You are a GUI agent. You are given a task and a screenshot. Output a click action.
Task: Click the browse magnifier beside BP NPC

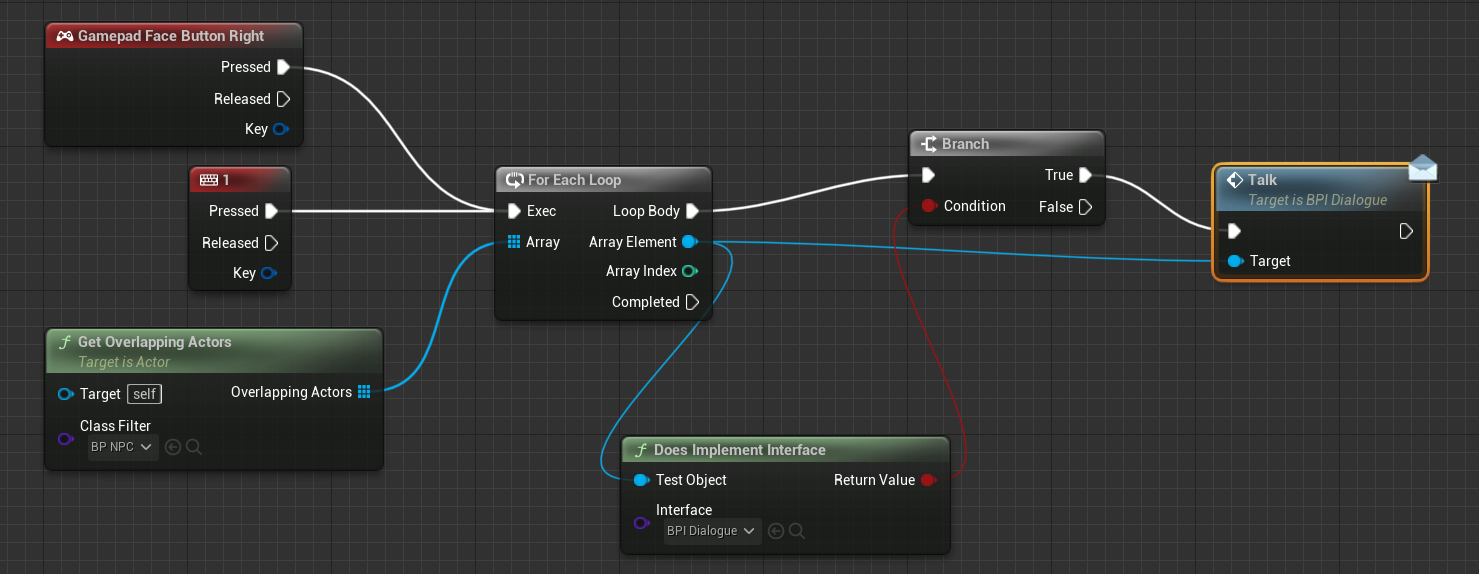click(x=194, y=447)
